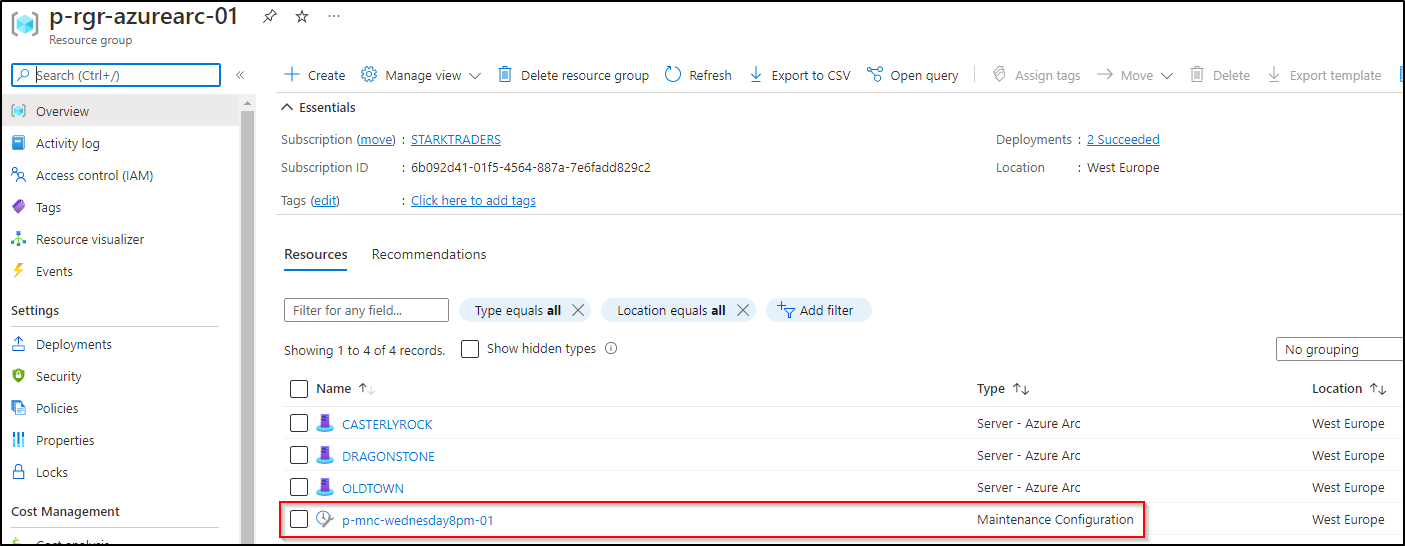Click Create in the toolbar
The width and height of the screenshot is (1405, 546).
(315, 75)
